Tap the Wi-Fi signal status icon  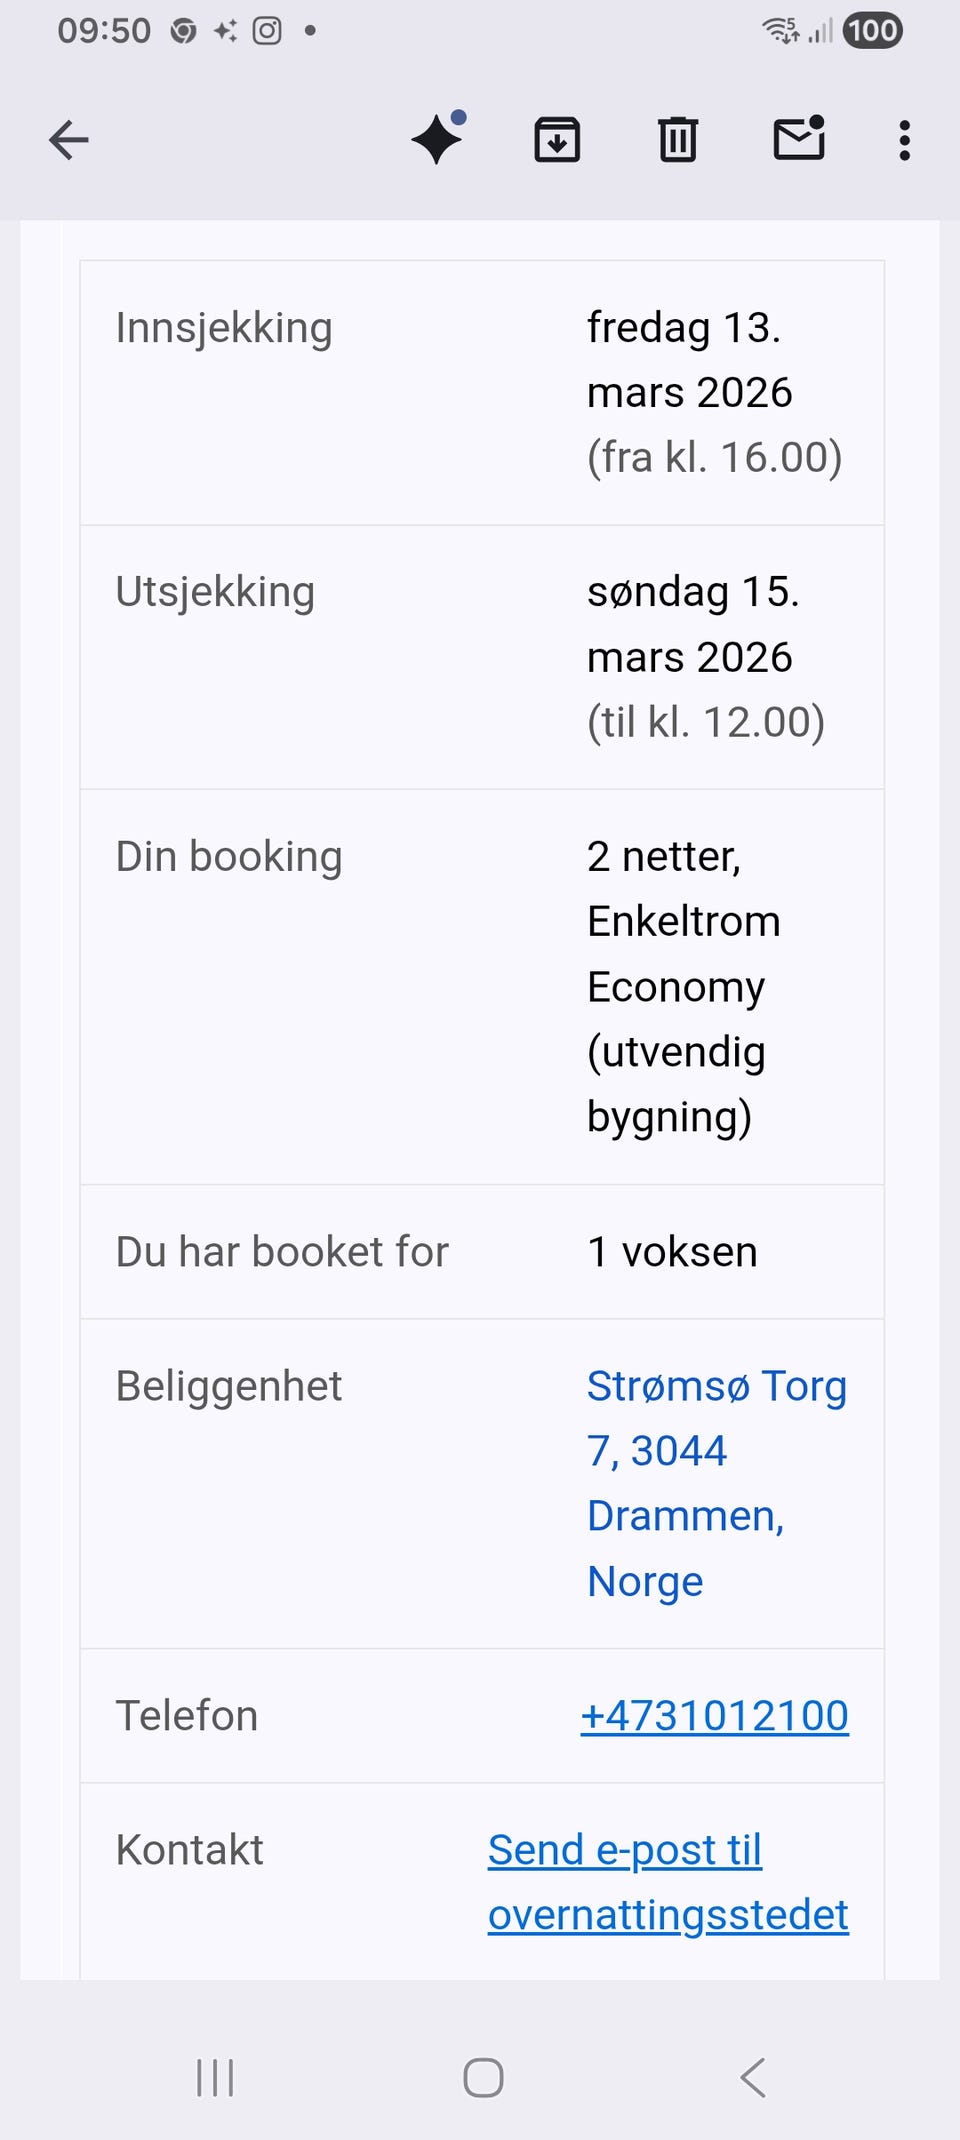(780, 31)
